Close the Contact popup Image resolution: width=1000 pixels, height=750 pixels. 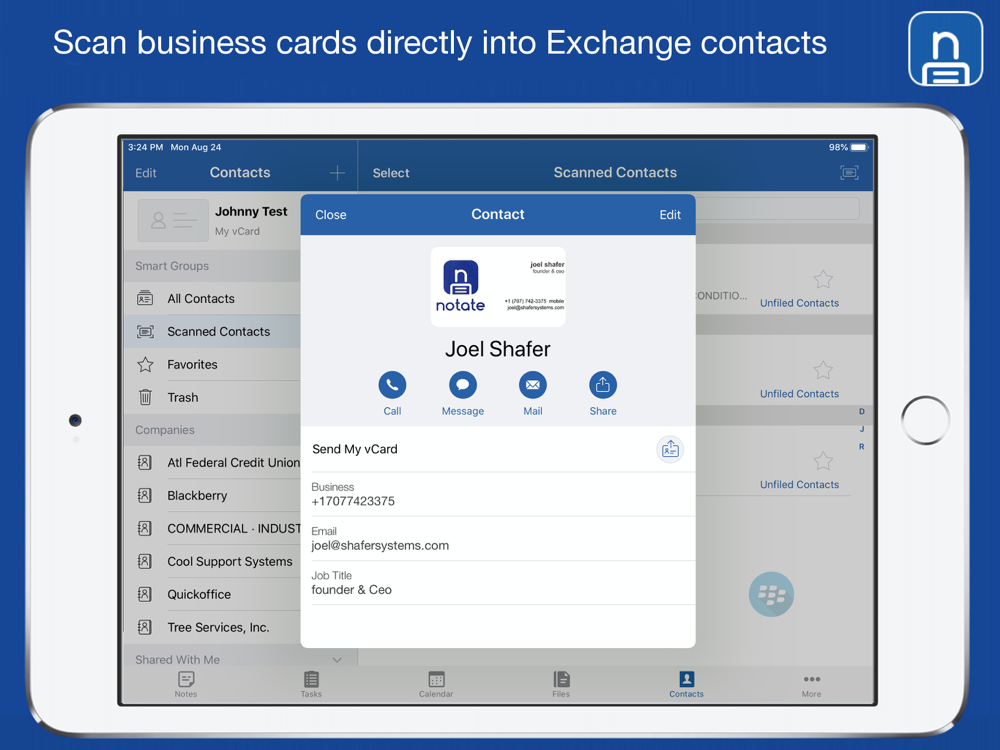331,215
